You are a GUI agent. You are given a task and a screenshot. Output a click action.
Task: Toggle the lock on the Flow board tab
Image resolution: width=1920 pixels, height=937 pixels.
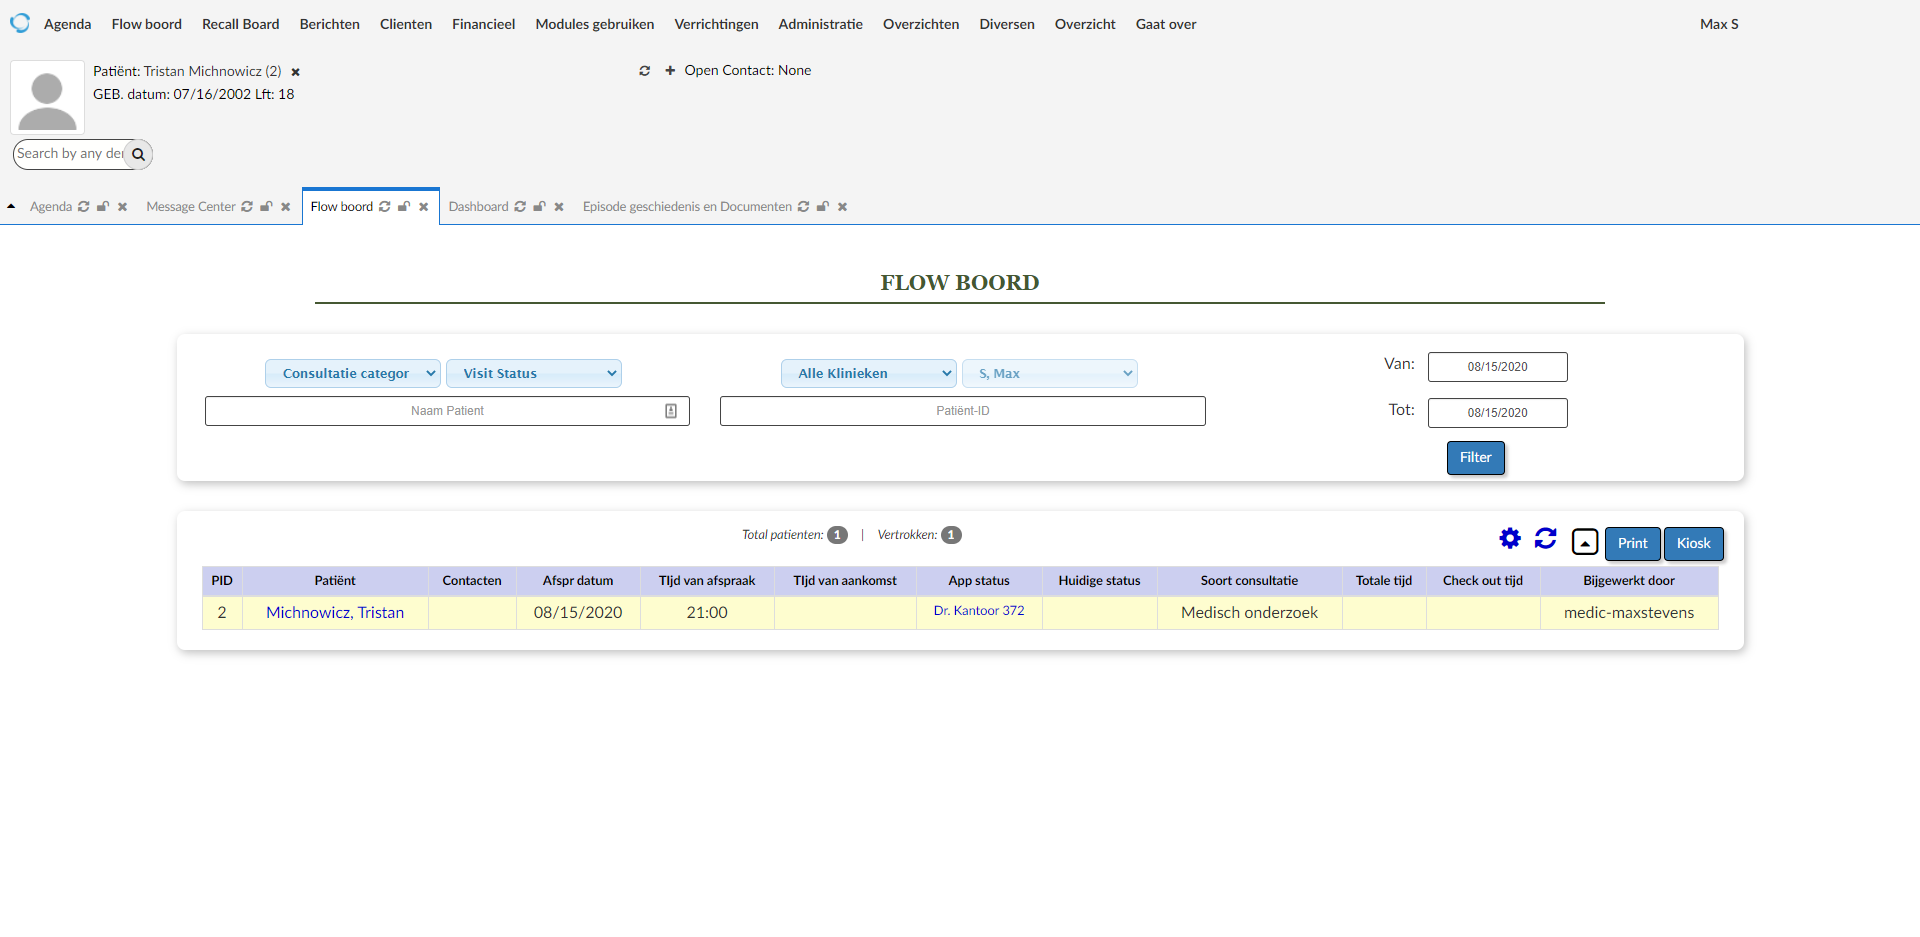click(x=404, y=207)
